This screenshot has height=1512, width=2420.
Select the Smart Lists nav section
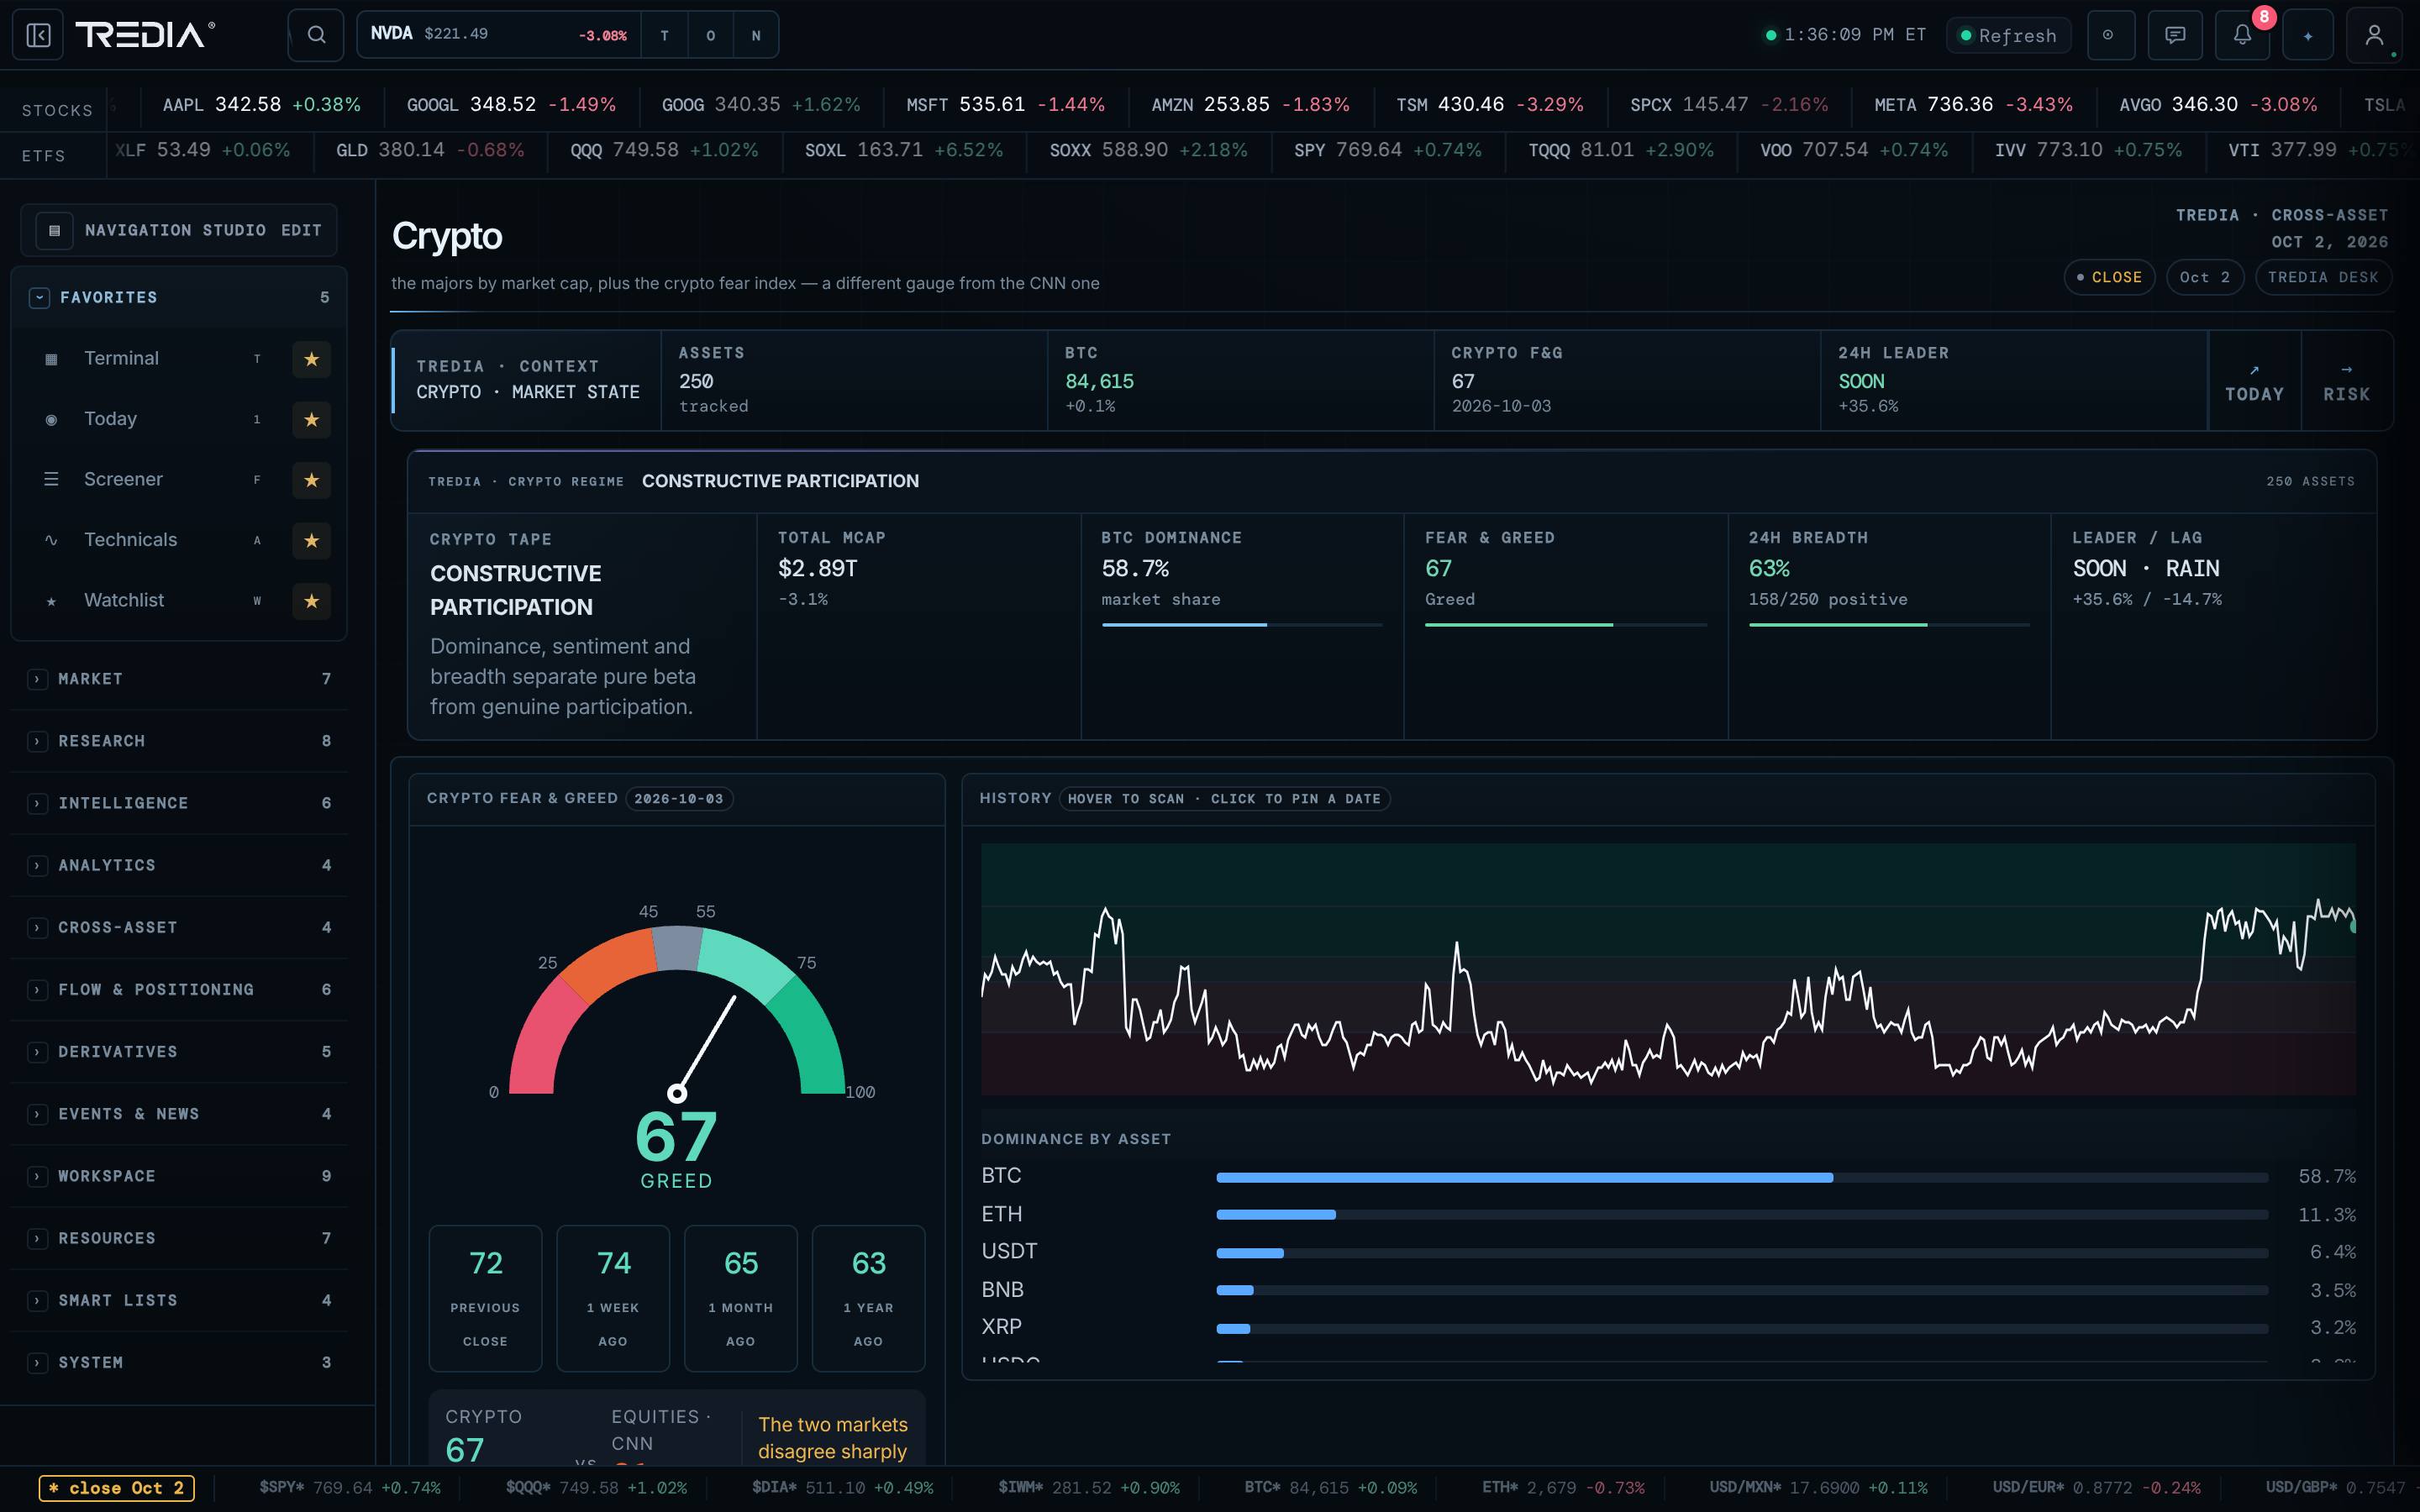pyautogui.click(x=179, y=1300)
